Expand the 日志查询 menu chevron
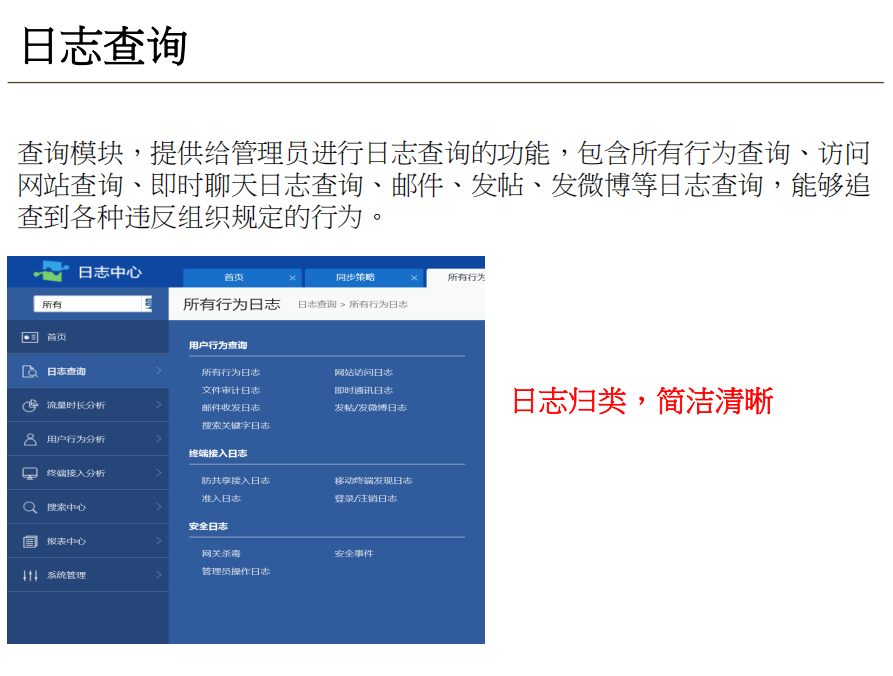893x676 pixels. [159, 371]
